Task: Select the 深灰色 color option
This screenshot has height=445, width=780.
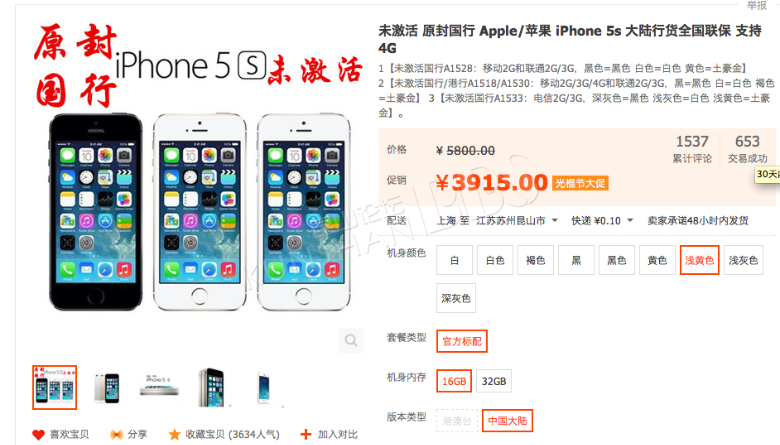Action: (456, 298)
